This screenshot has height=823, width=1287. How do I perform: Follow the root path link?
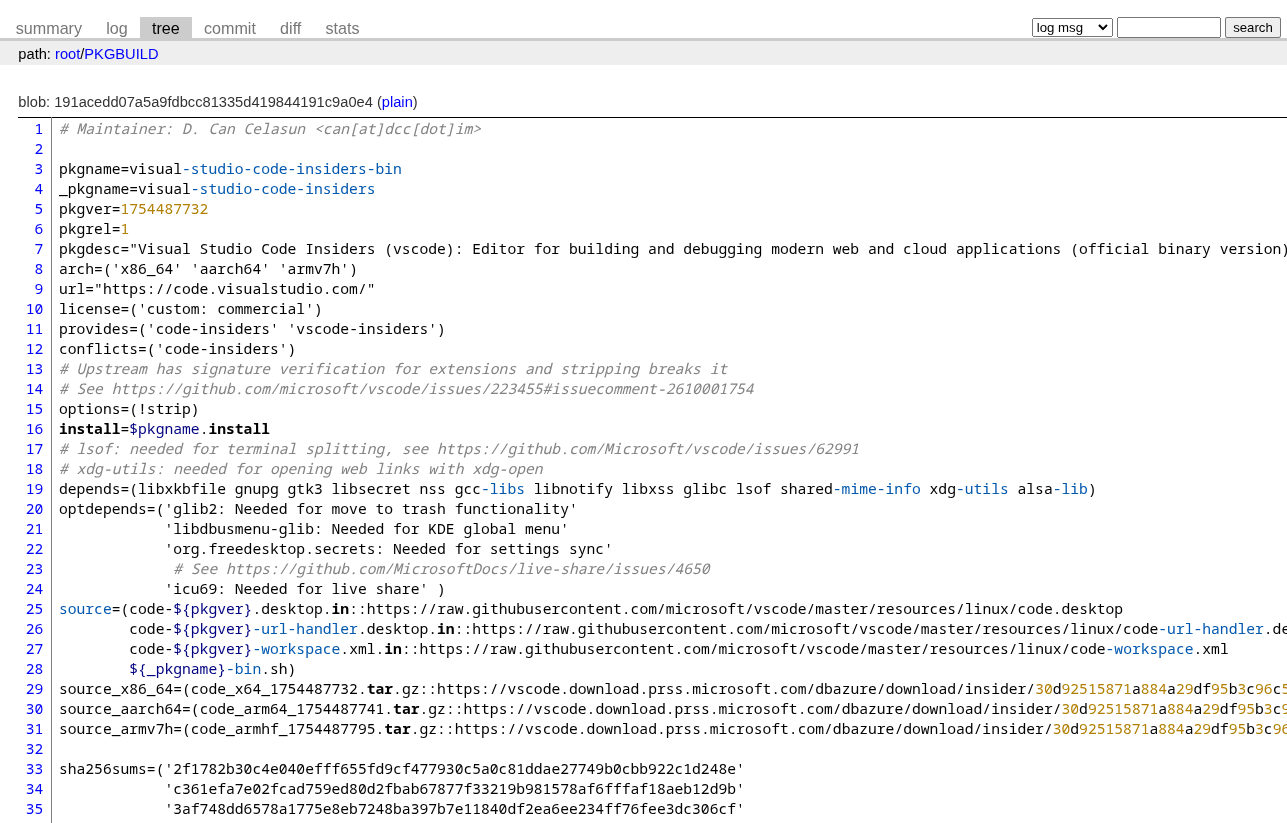coord(67,54)
